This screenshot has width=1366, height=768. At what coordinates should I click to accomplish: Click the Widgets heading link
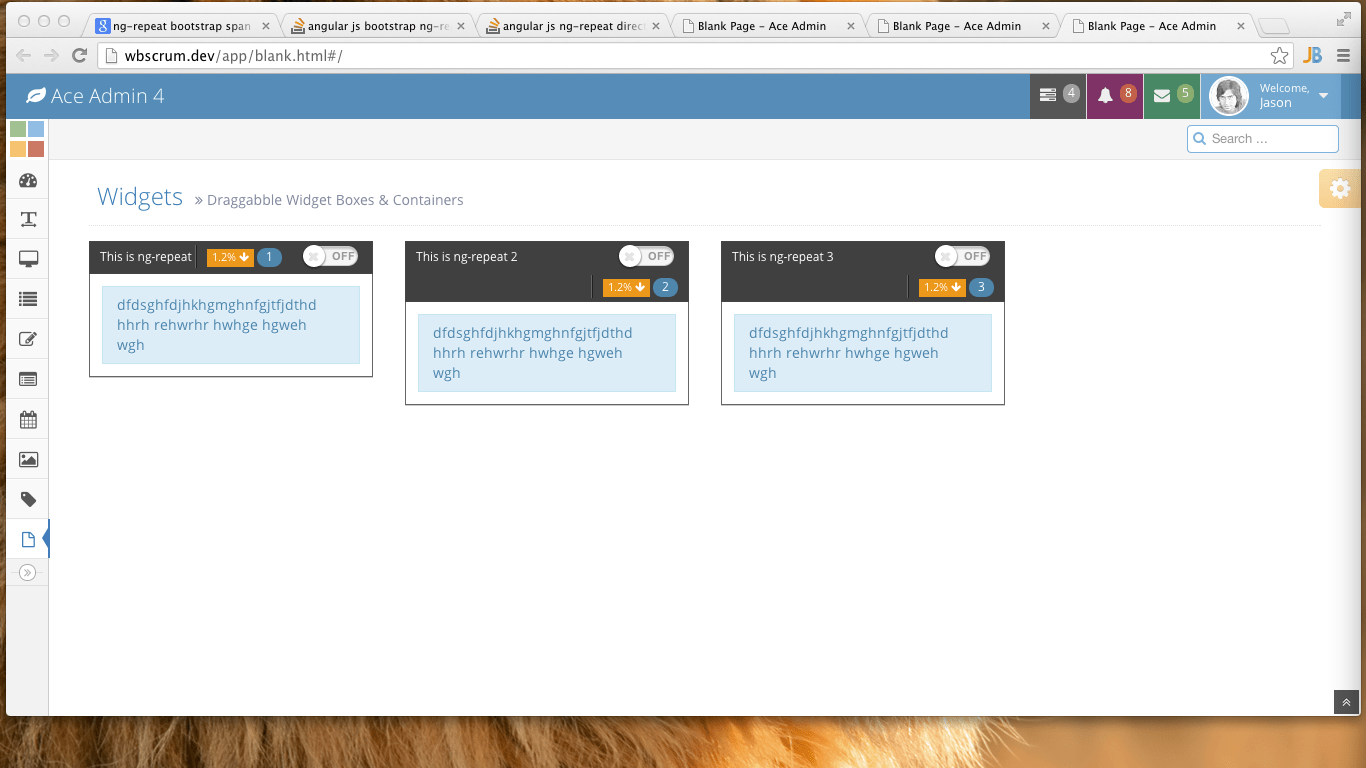[x=139, y=197]
